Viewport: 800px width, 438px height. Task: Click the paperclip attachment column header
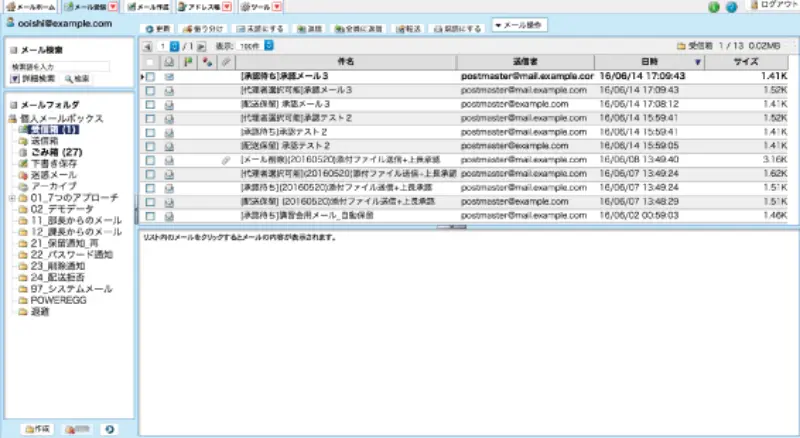pos(225,62)
